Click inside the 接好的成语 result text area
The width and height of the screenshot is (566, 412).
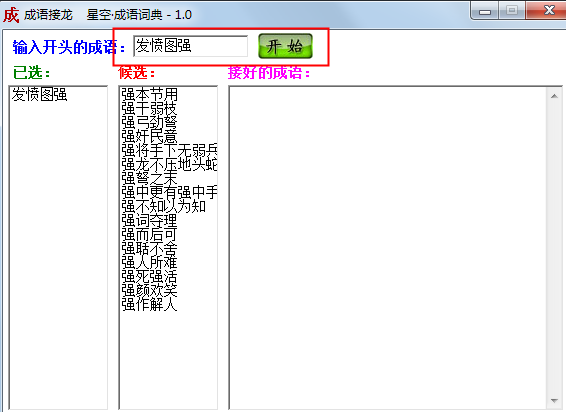click(x=388, y=248)
